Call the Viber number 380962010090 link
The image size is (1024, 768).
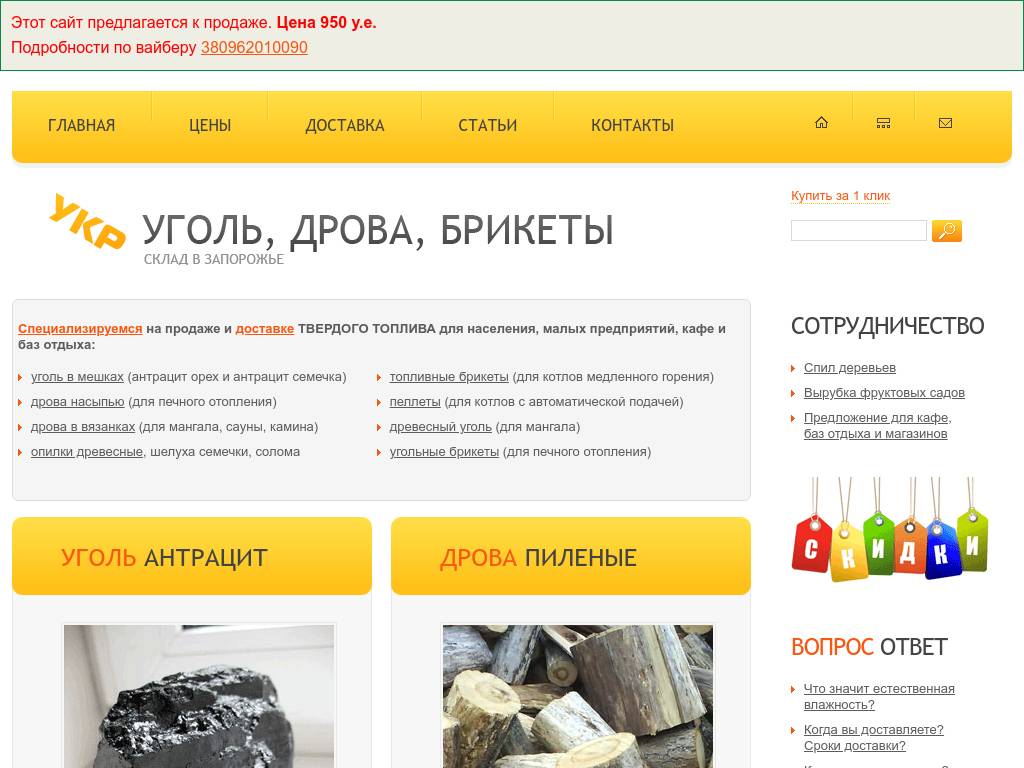[253, 47]
